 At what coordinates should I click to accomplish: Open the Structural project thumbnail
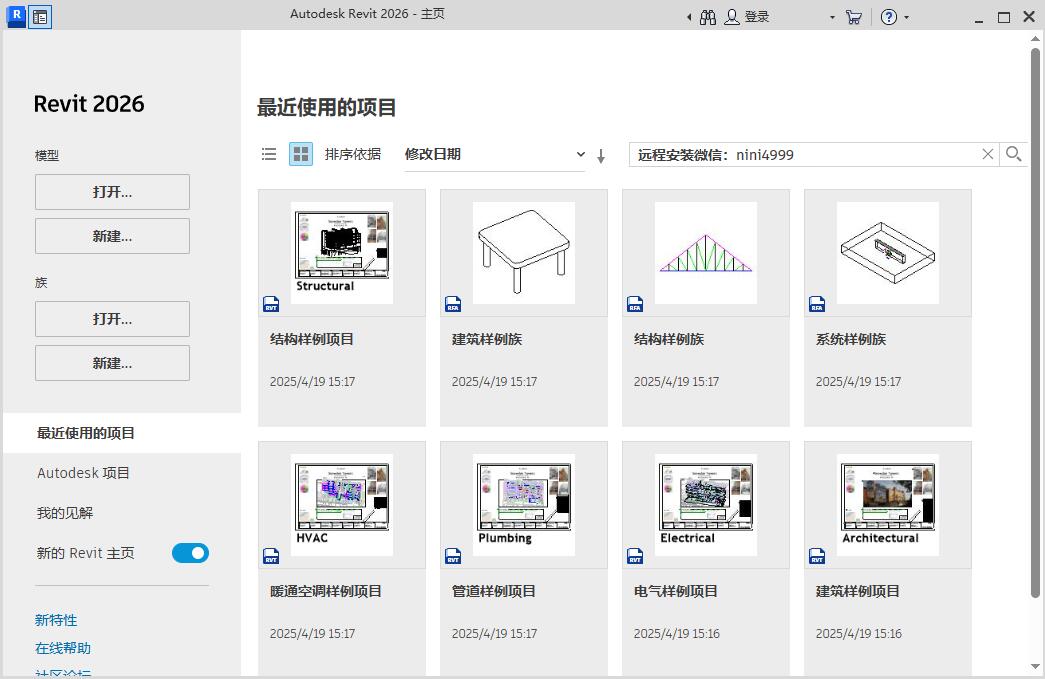[x=342, y=253]
